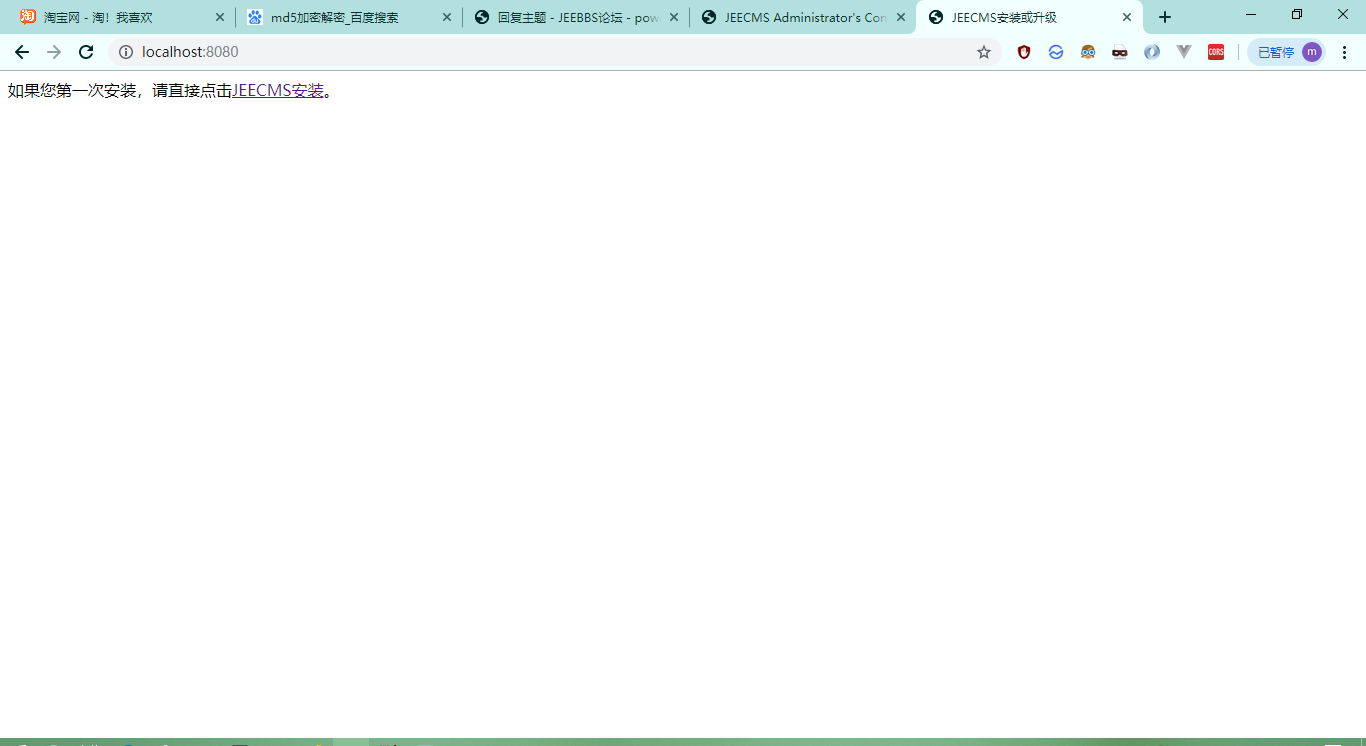Switch to the md5加密解密_百度搜索 tab
This screenshot has width=1366, height=746.
349,17
